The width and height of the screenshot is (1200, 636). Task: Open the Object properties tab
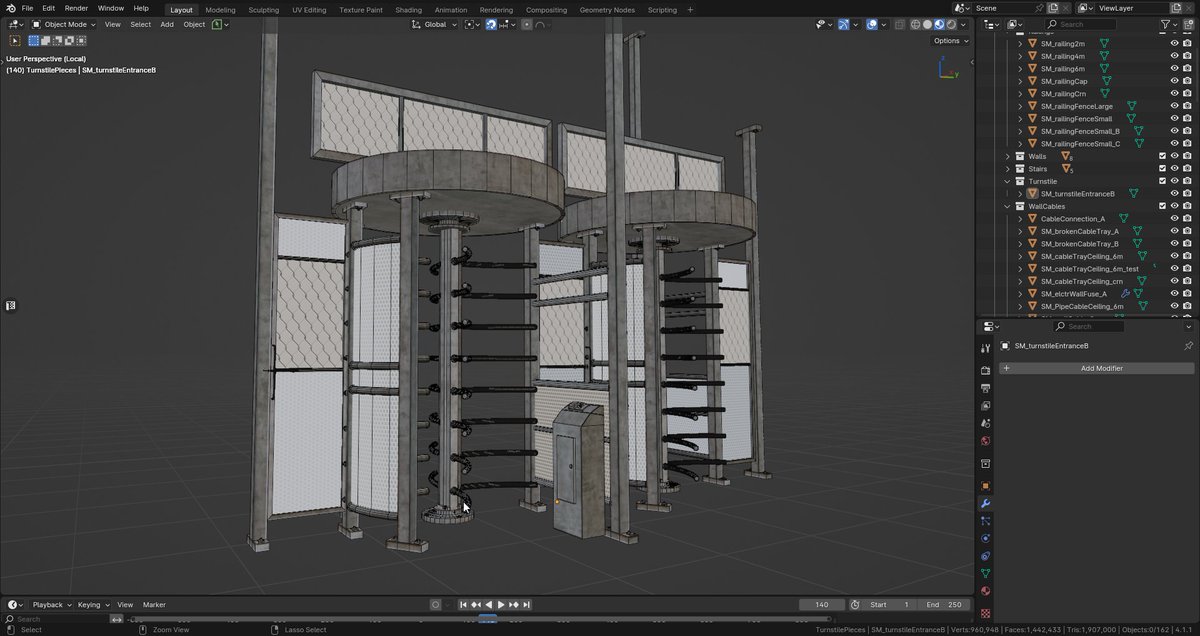[x=985, y=485]
